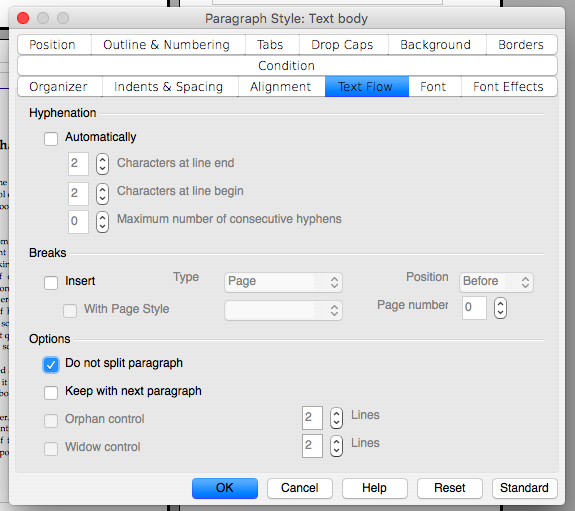Enable Automatically hyphenation checkbox

point(51,139)
